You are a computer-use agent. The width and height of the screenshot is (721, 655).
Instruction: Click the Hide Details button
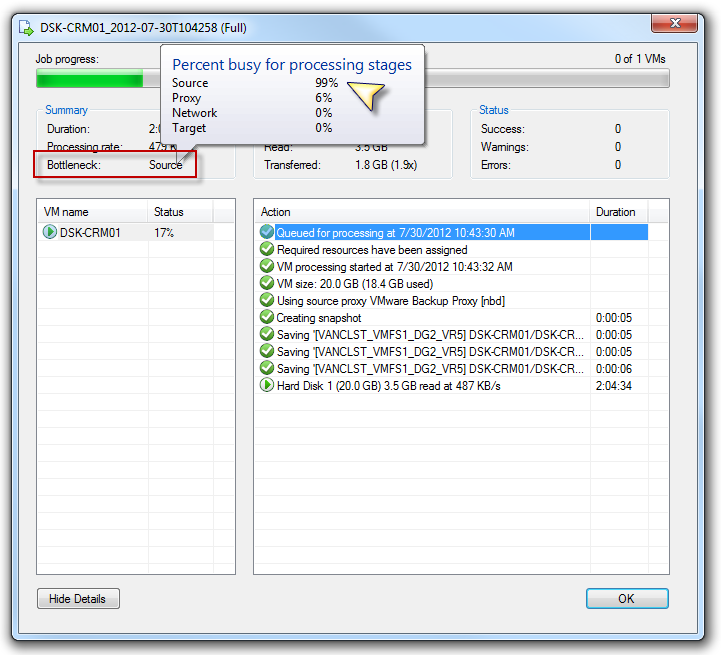point(77,599)
